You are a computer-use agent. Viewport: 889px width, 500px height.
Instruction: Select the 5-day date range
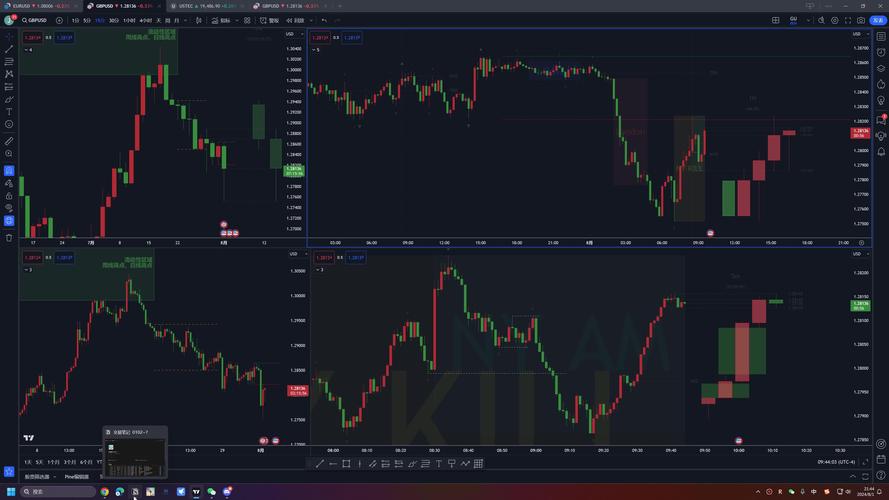[39, 462]
